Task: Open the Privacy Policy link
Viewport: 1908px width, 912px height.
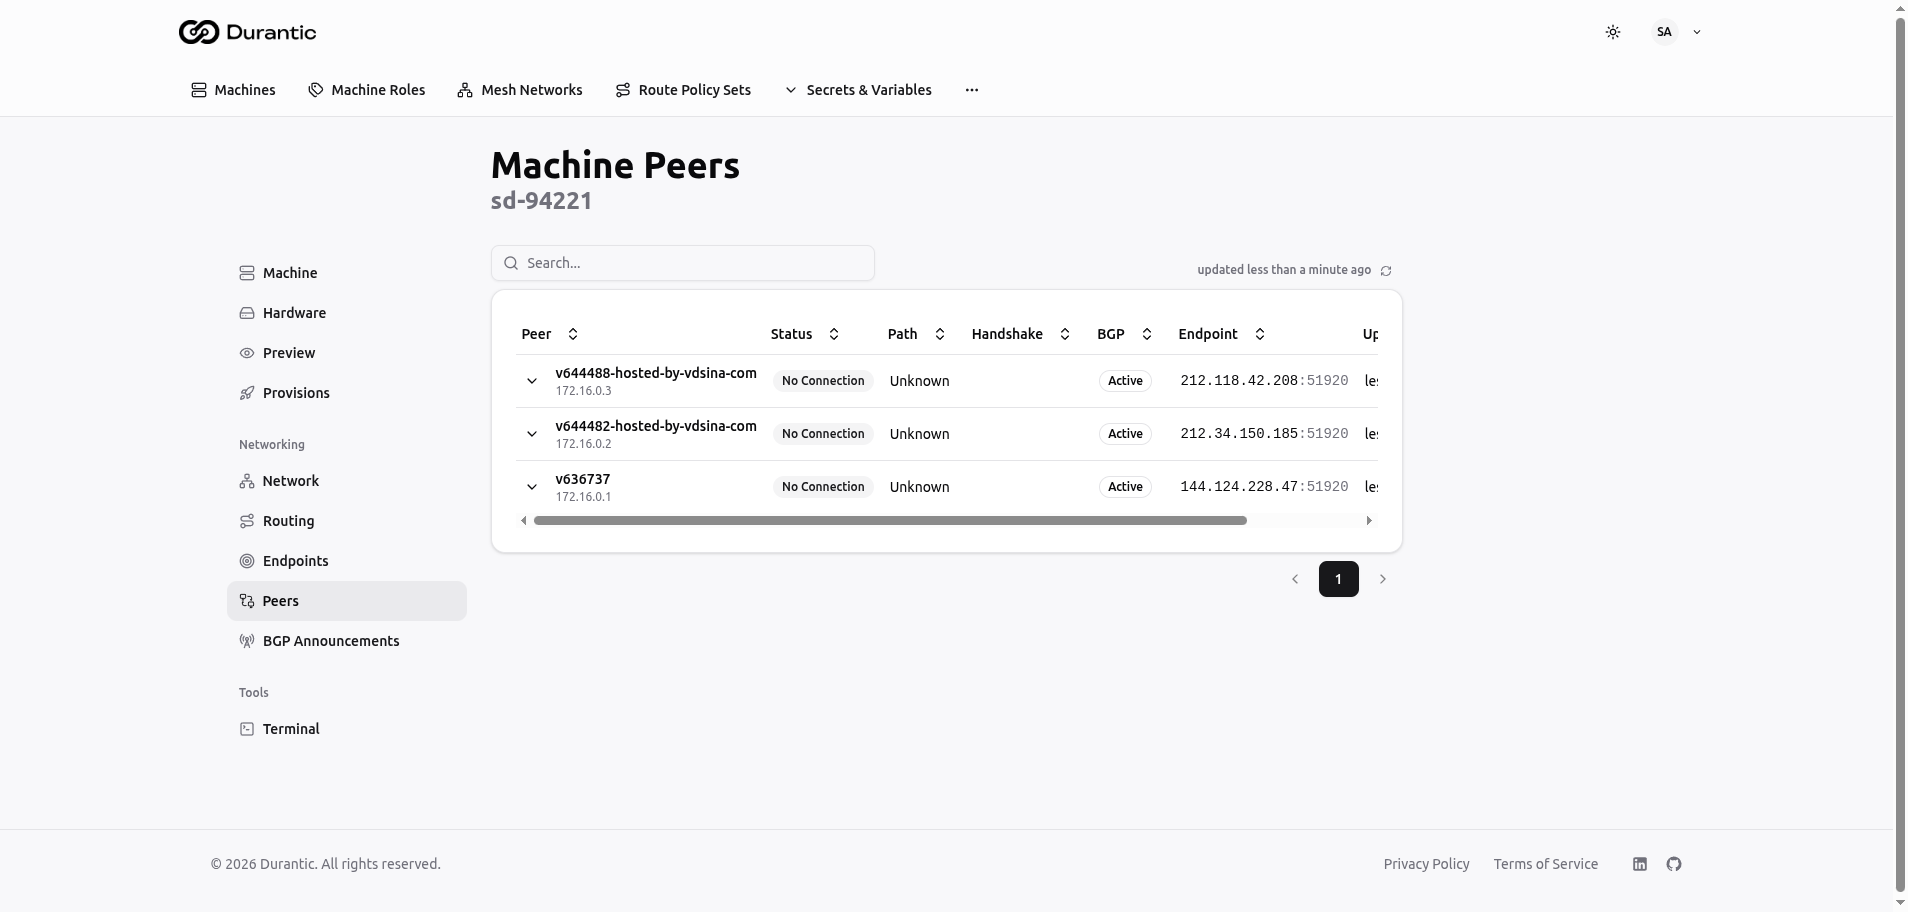Action: (1426, 864)
